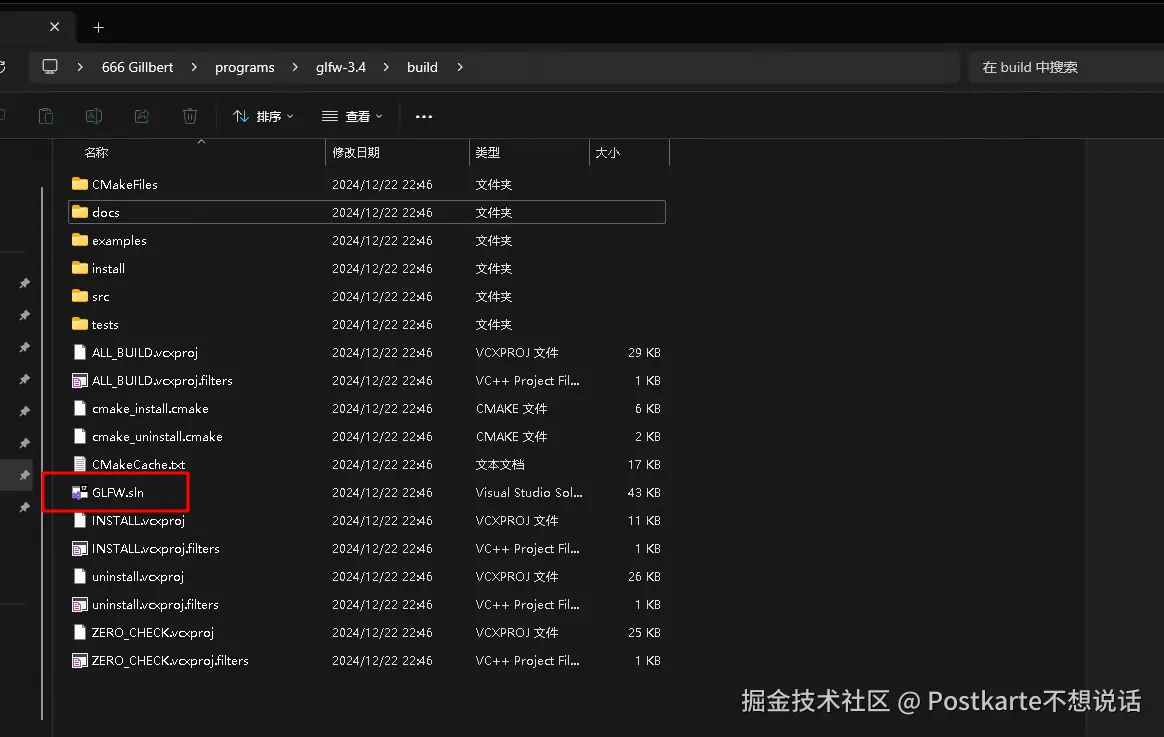
Task: Open the three-dot more options menu
Action: coord(424,117)
